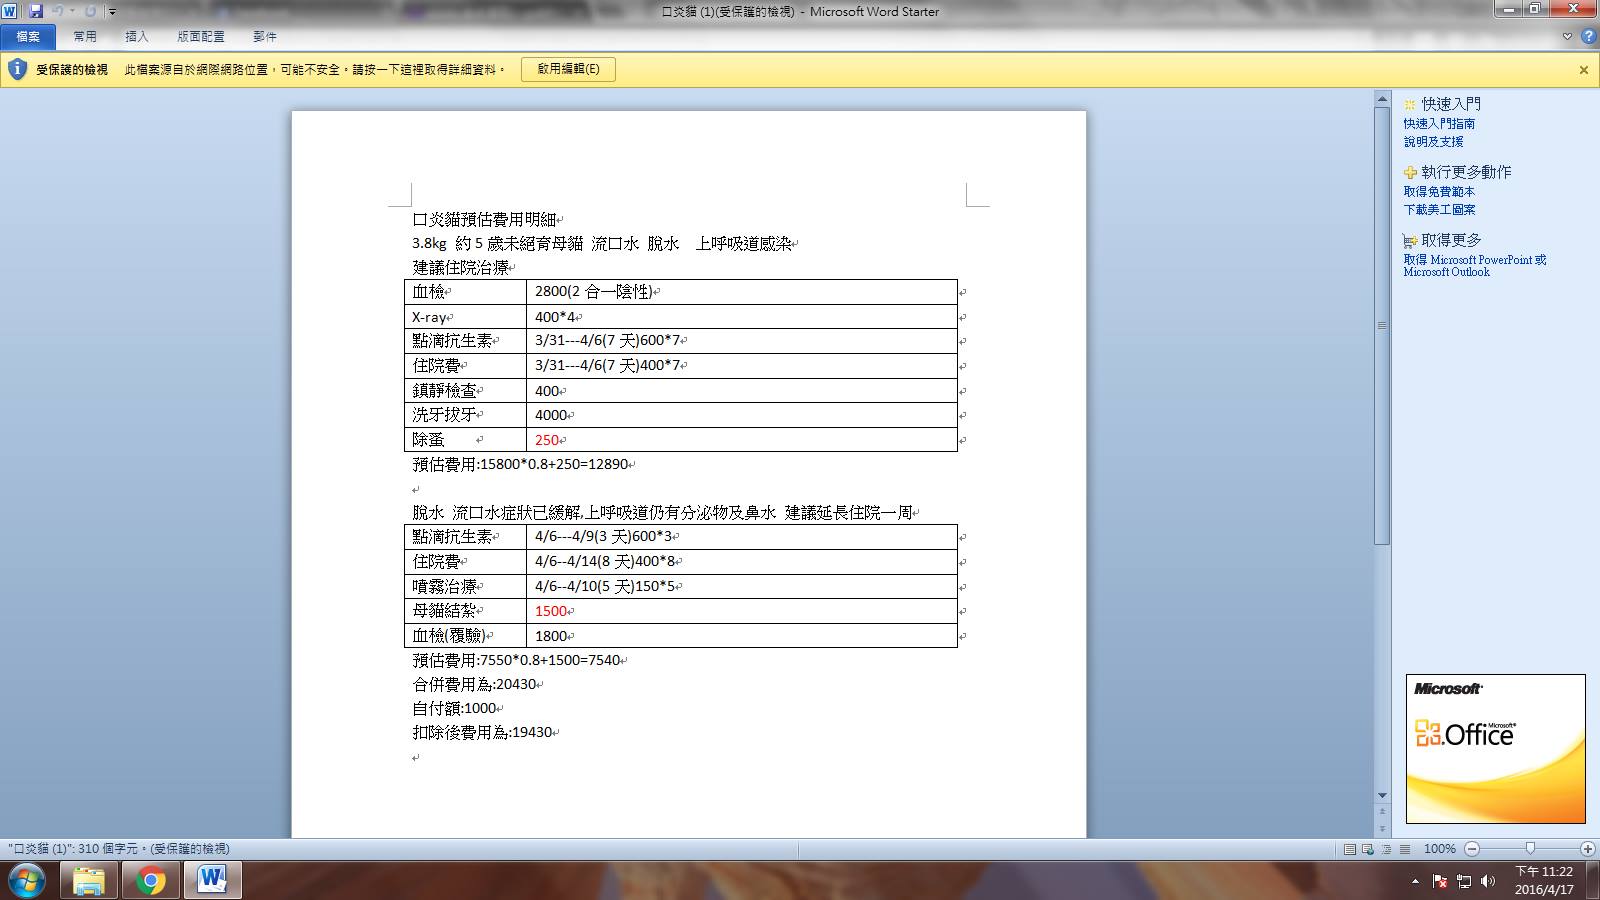Viewport: 1600px width, 900px height.
Task: Open the 檔案 (File) tab
Action: point(28,37)
